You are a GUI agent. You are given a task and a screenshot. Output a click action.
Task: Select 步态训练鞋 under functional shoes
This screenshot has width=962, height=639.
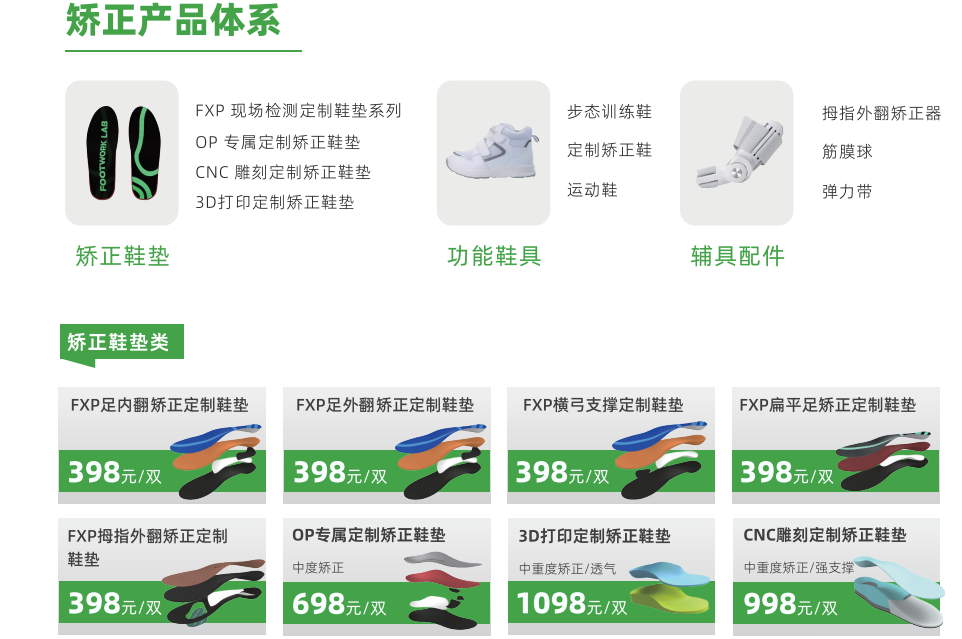[x=609, y=112]
